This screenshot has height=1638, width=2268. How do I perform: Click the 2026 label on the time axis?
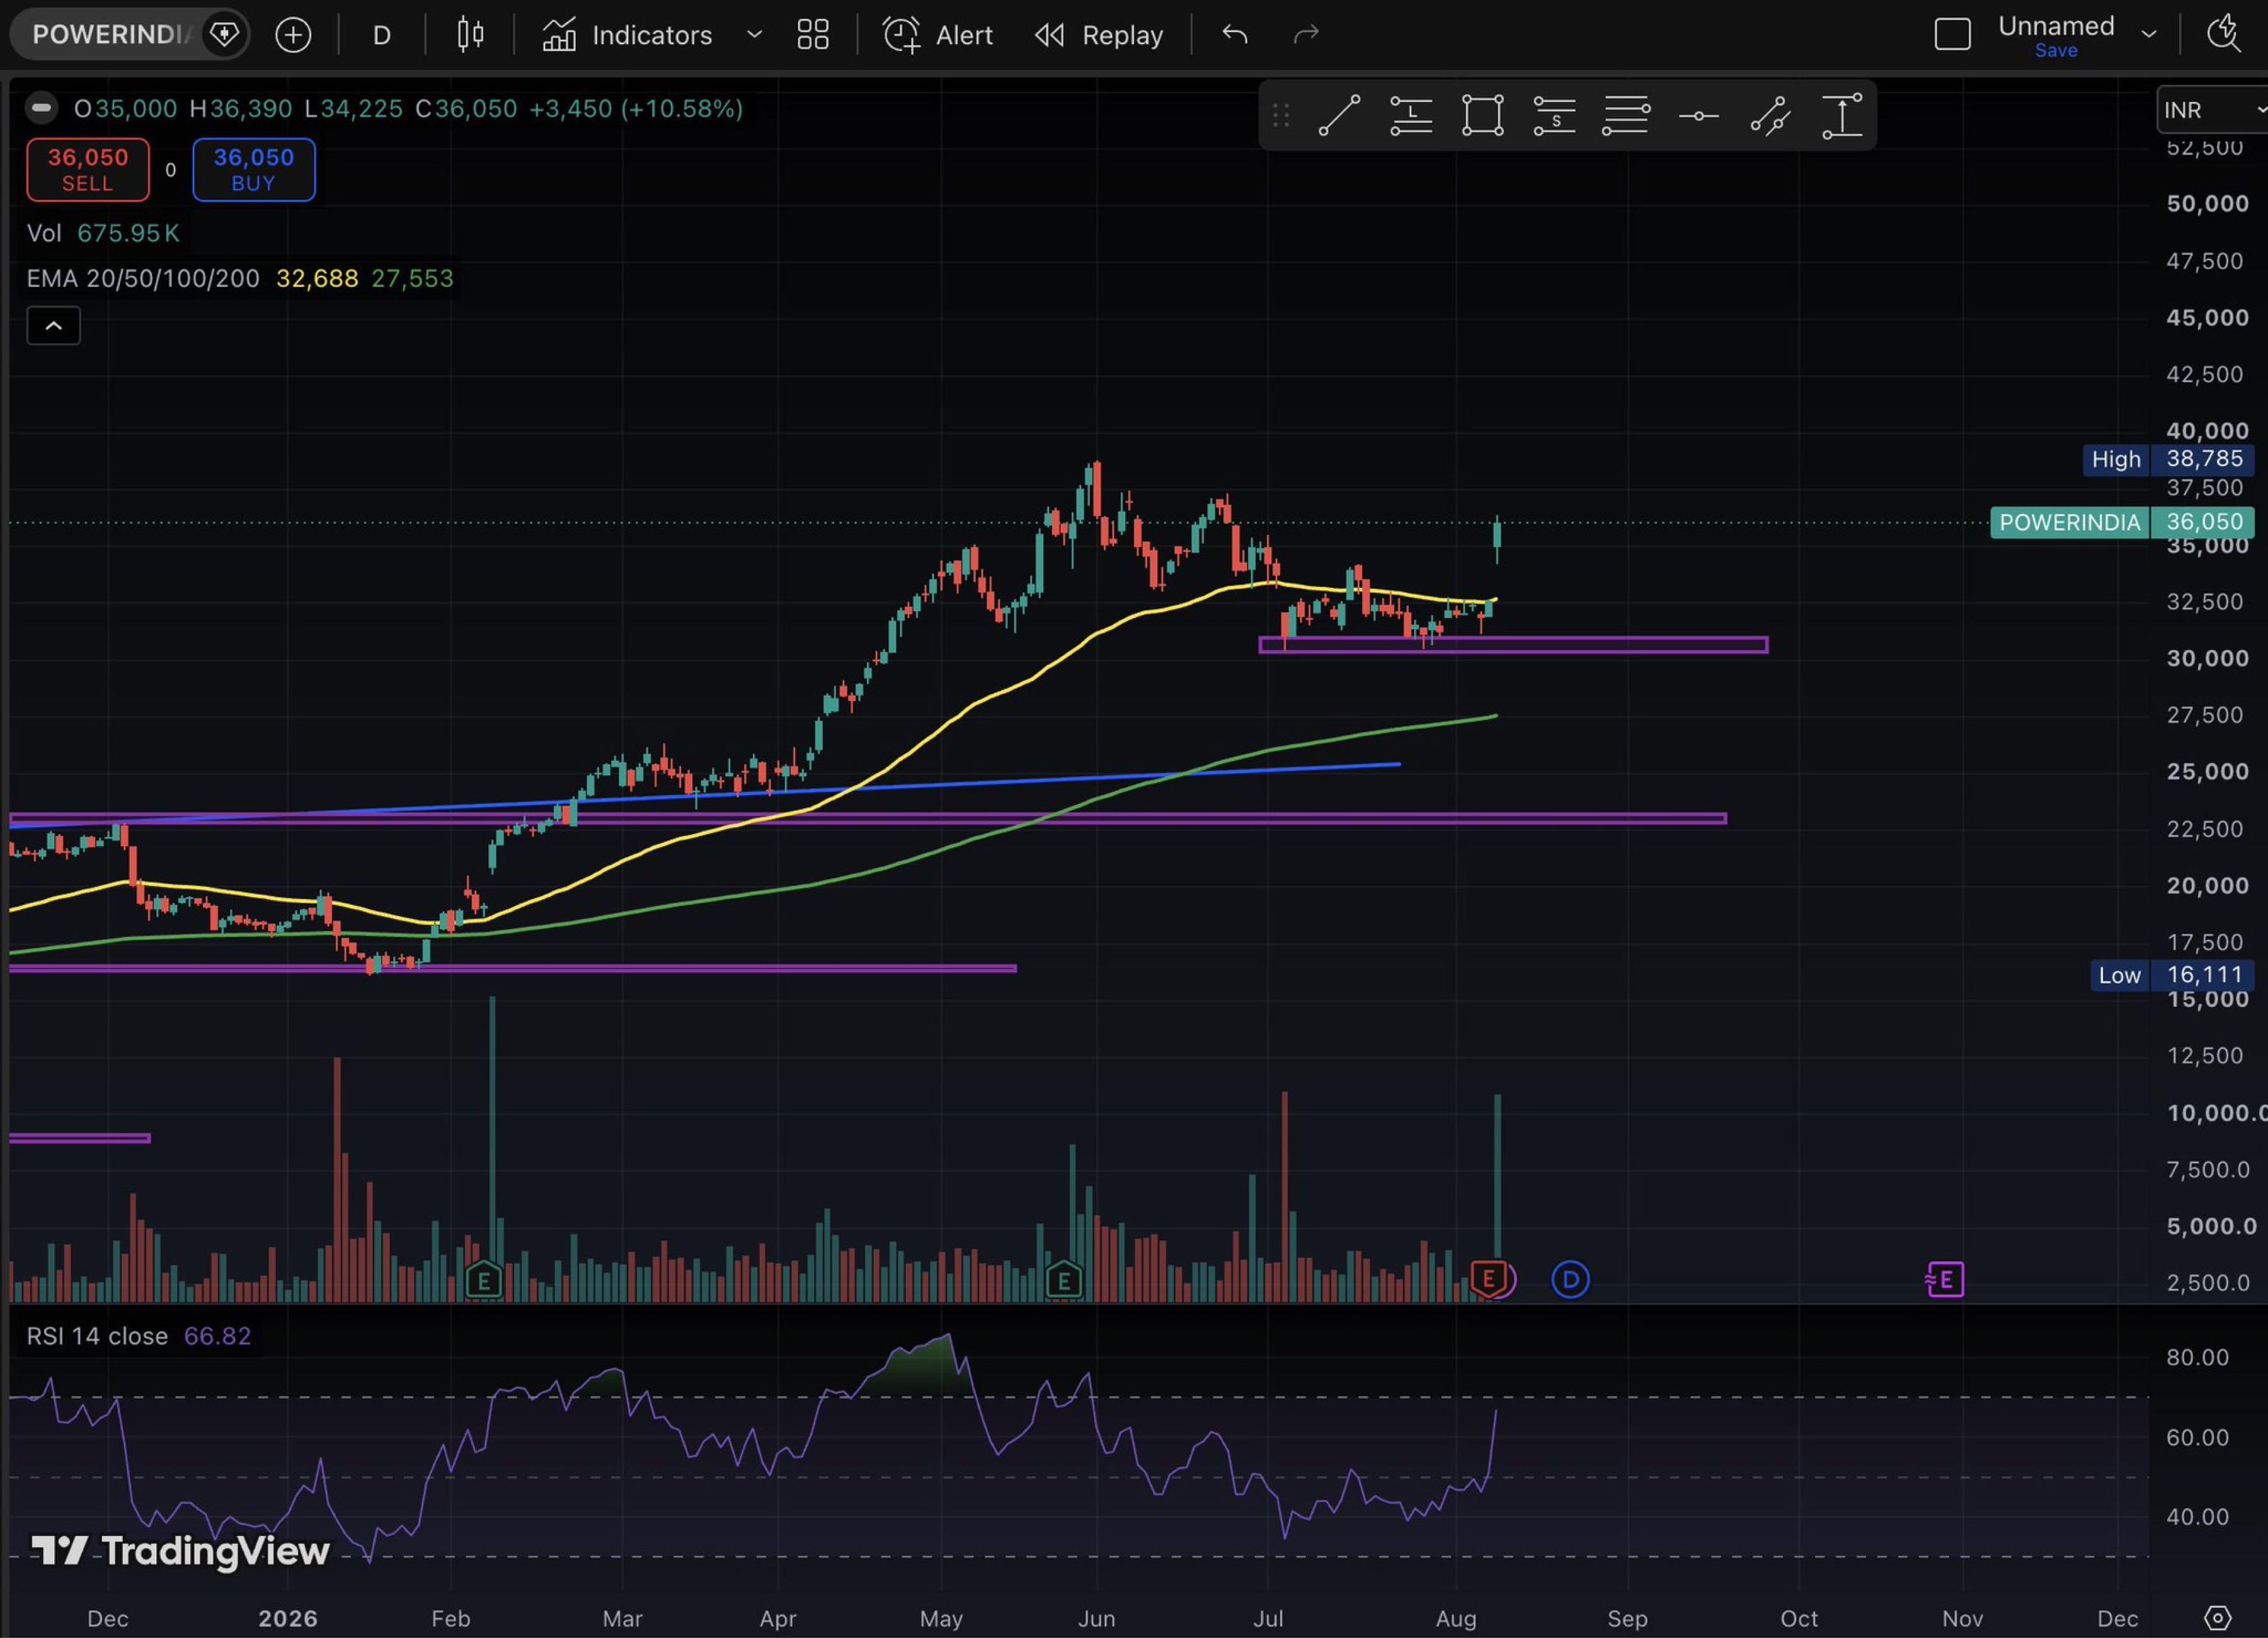287,1618
